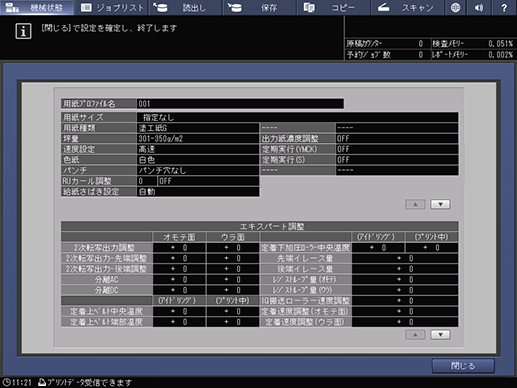517x388 pixels.
Task: Open the スキャン tab
Action: coord(408,7)
